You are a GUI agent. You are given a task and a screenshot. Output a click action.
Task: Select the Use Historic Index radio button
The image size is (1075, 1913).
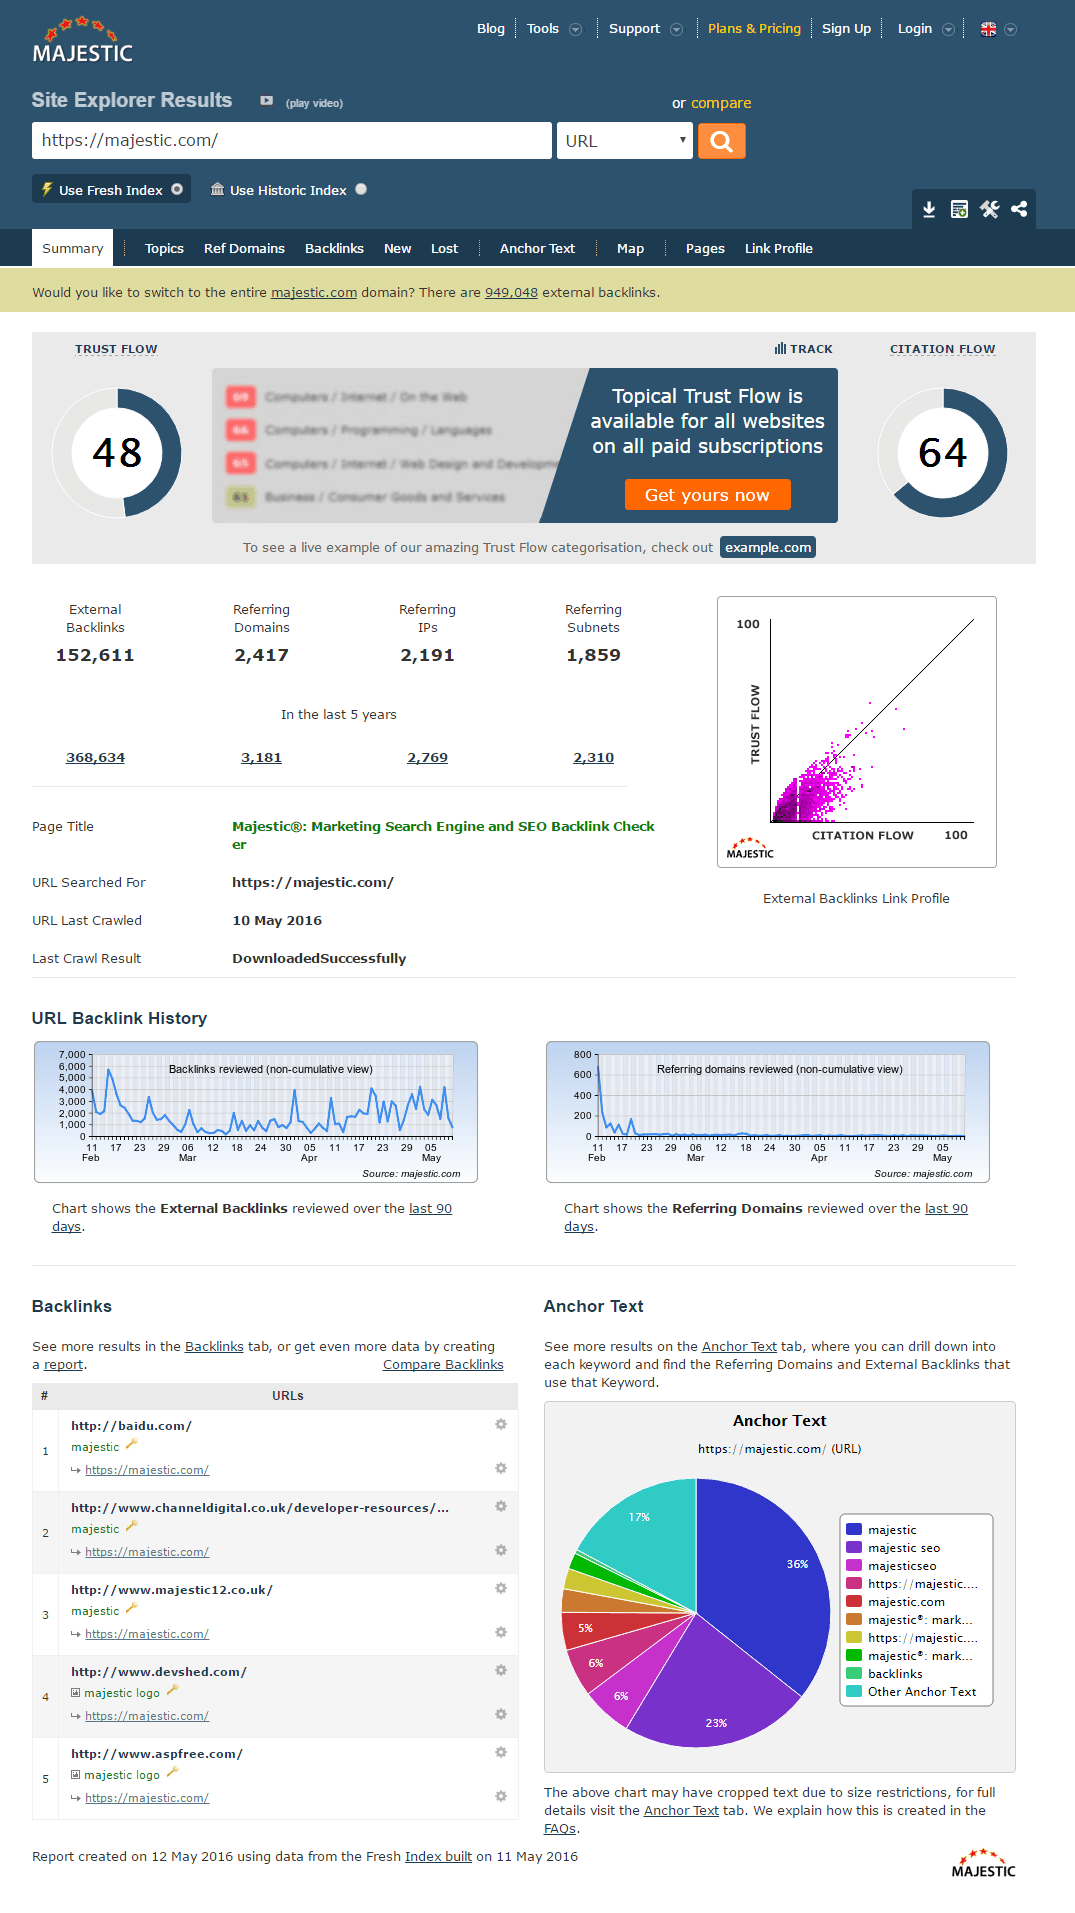point(361,189)
